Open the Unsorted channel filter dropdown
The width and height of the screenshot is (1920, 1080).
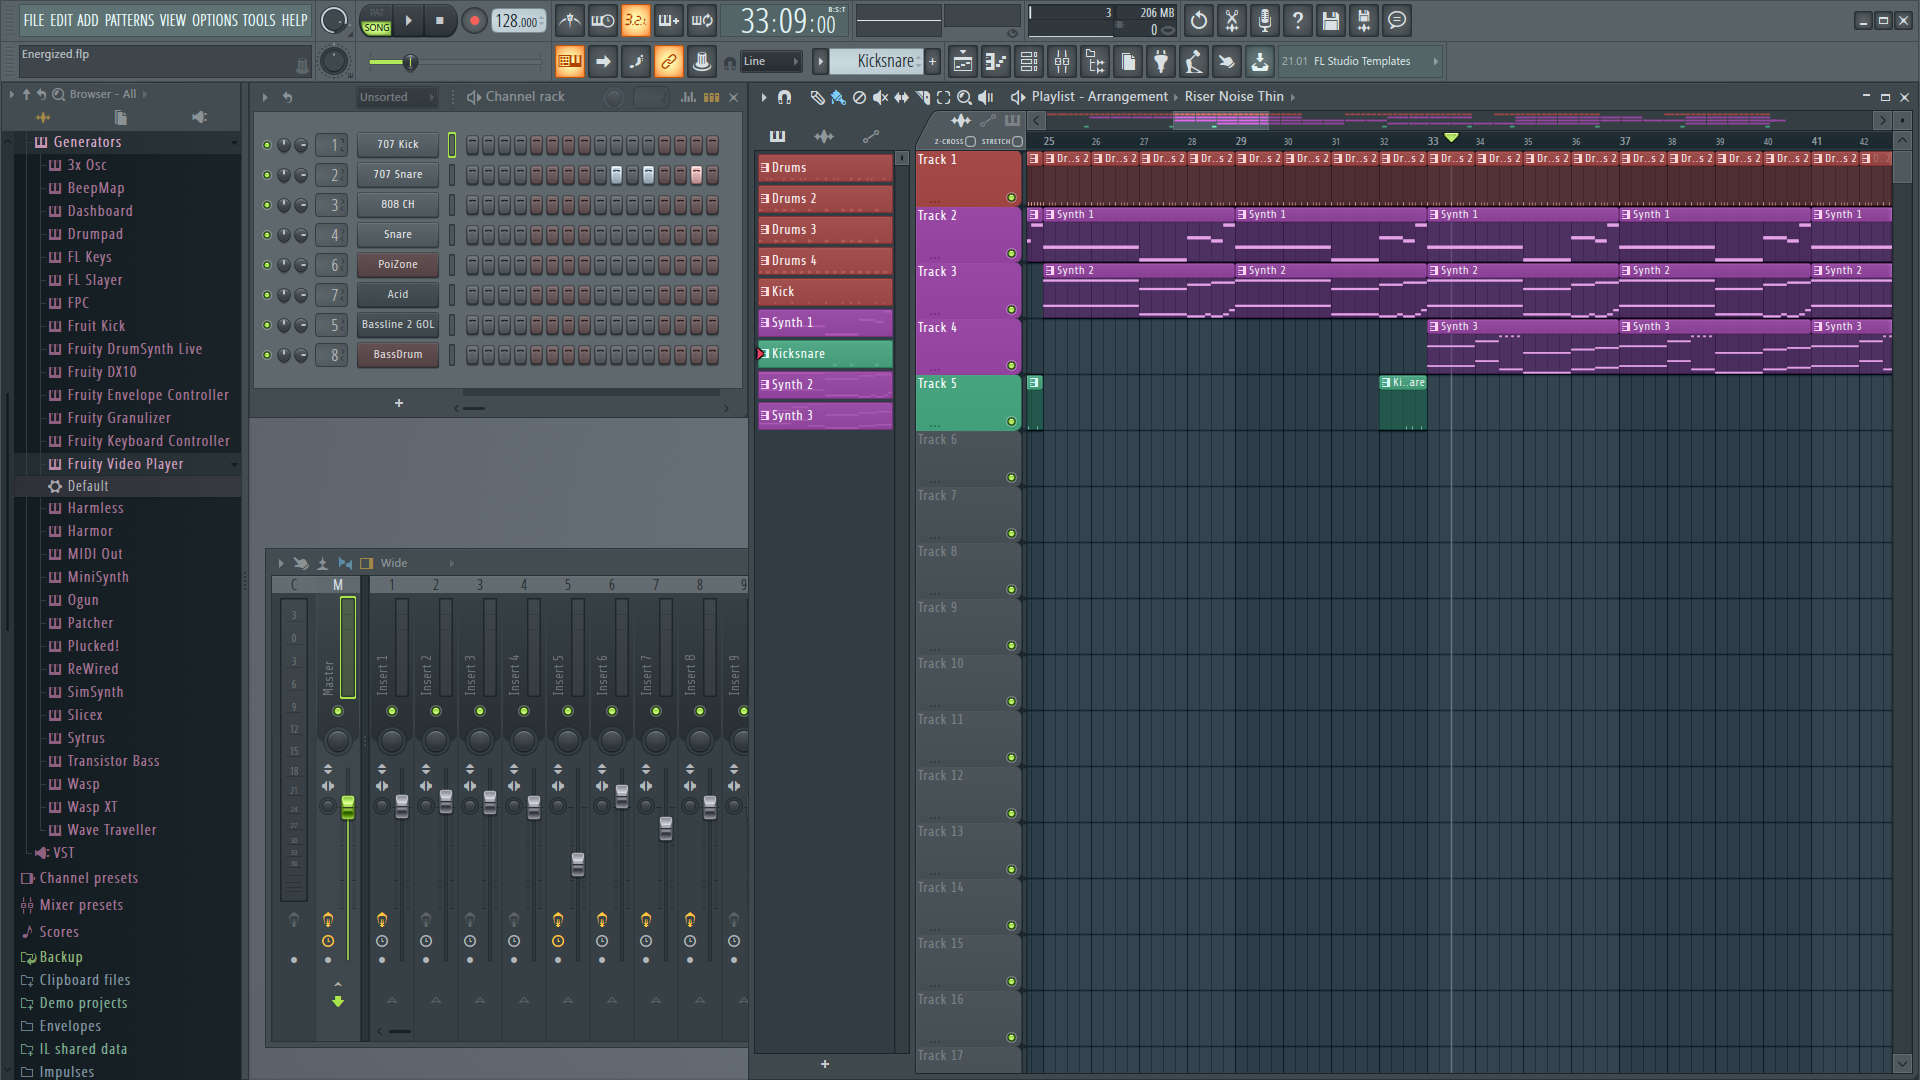pos(397,97)
